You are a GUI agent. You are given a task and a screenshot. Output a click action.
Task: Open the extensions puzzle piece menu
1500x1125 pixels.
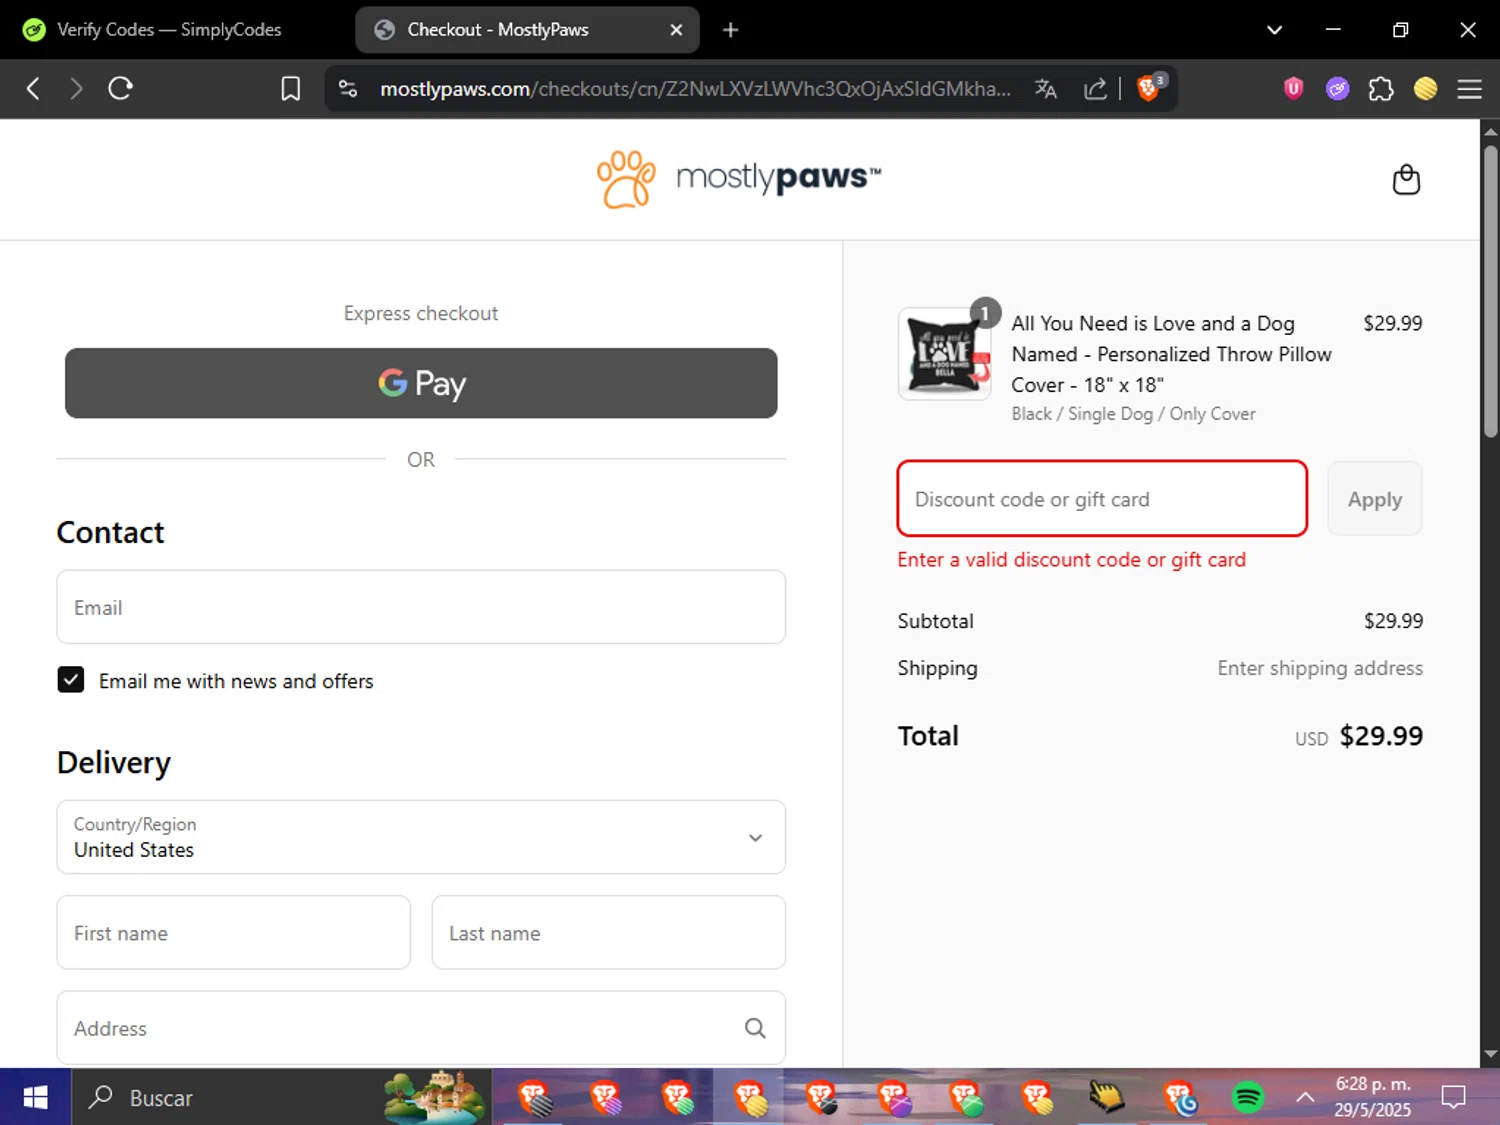click(1381, 89)
